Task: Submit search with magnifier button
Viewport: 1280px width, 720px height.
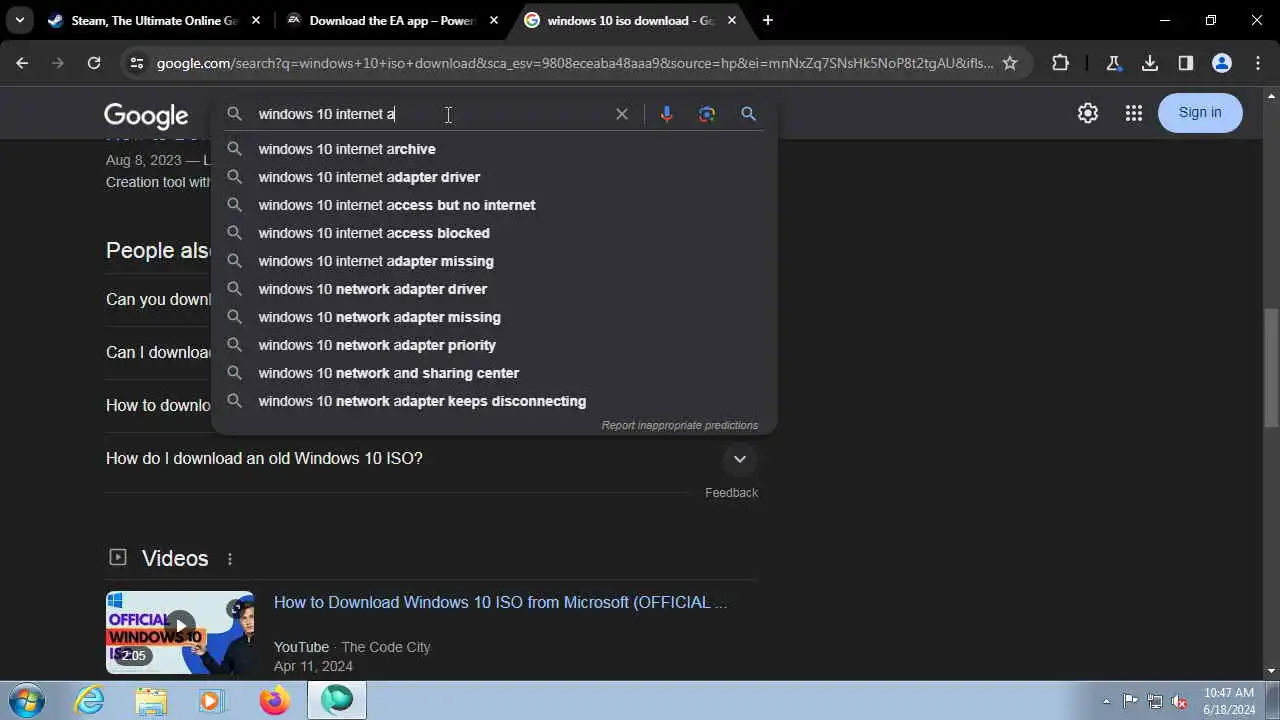Action: [x=748, y=114]
